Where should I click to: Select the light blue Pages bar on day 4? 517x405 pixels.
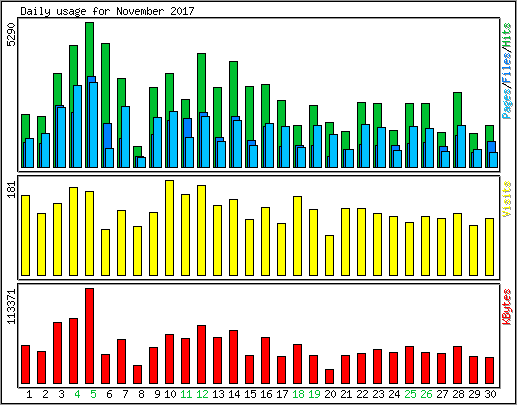[77, 126]
